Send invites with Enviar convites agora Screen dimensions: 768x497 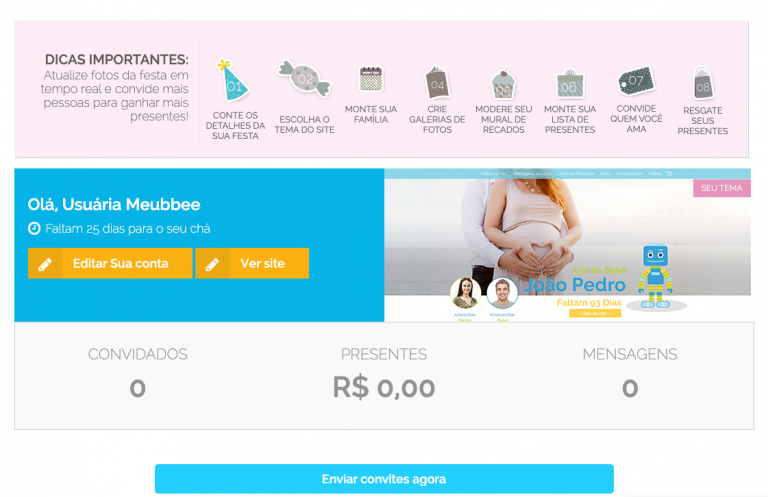(x=384, y=479)
